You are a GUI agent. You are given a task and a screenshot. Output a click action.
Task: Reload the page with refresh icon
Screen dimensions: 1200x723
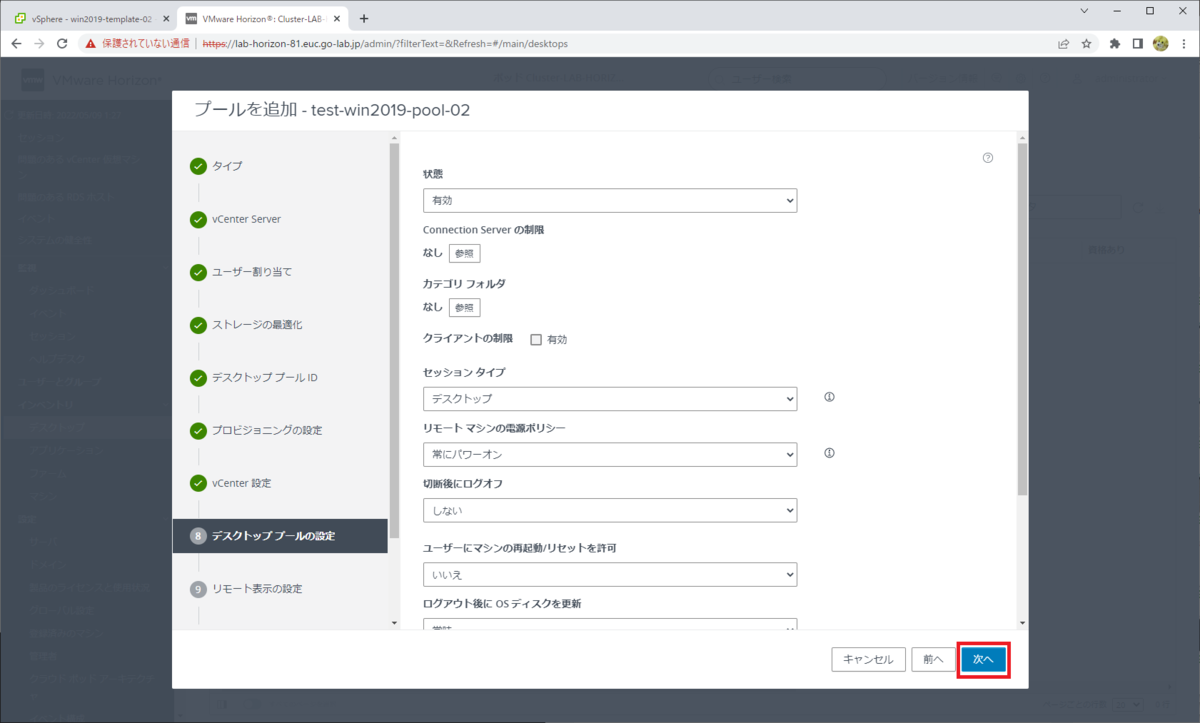pos(62,44)
